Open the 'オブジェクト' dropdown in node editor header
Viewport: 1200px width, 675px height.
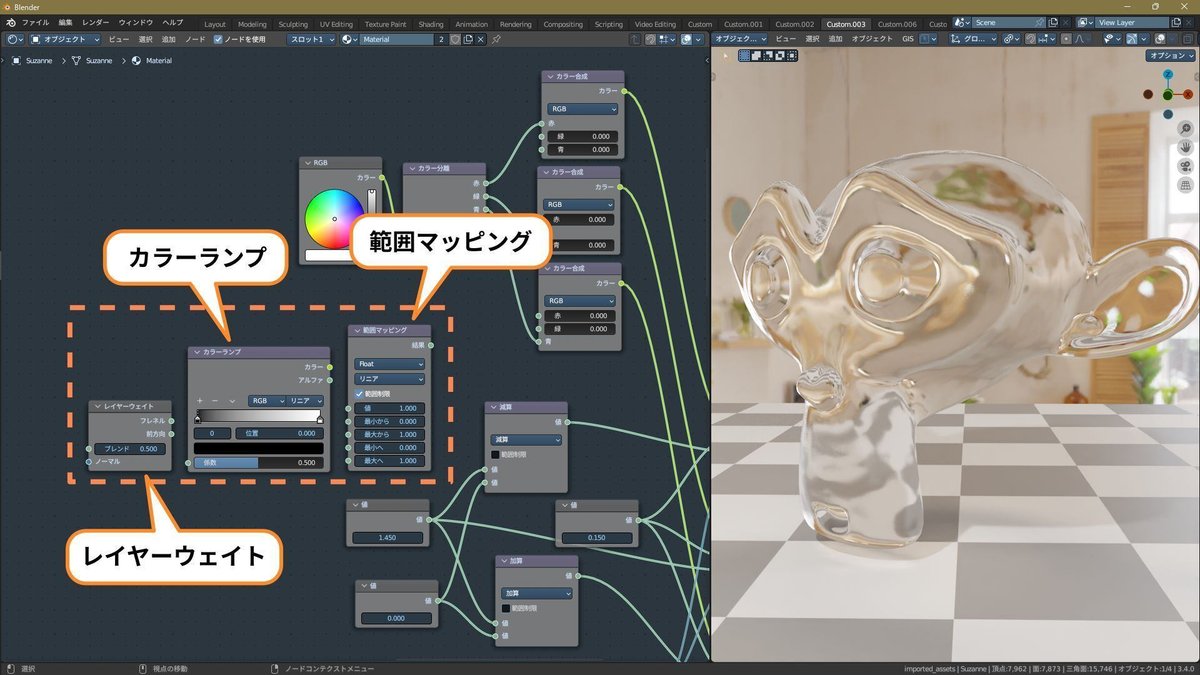[65, 39]
